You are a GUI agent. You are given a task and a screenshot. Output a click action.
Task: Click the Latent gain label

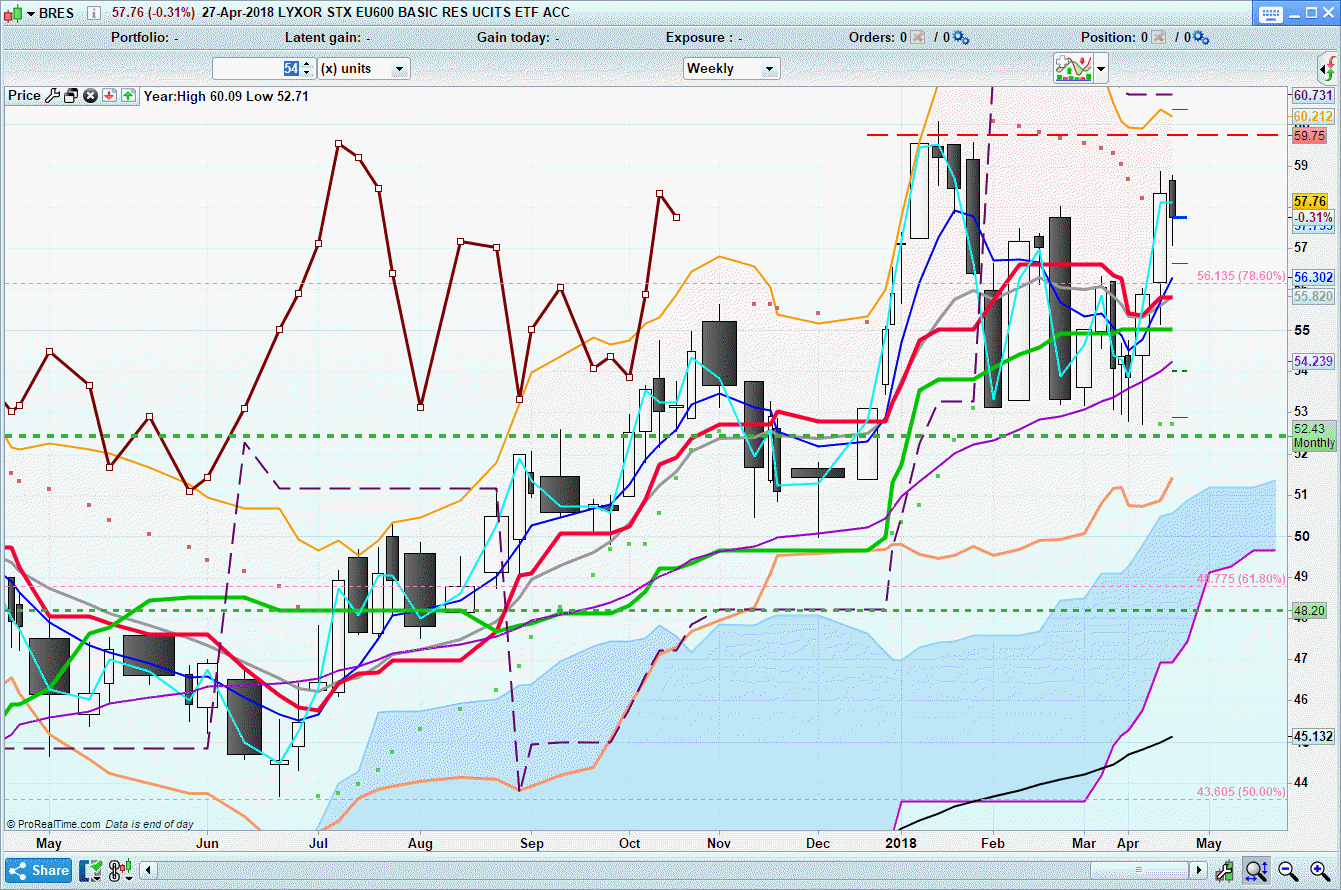pyautogui.click(x=328, y=38)
